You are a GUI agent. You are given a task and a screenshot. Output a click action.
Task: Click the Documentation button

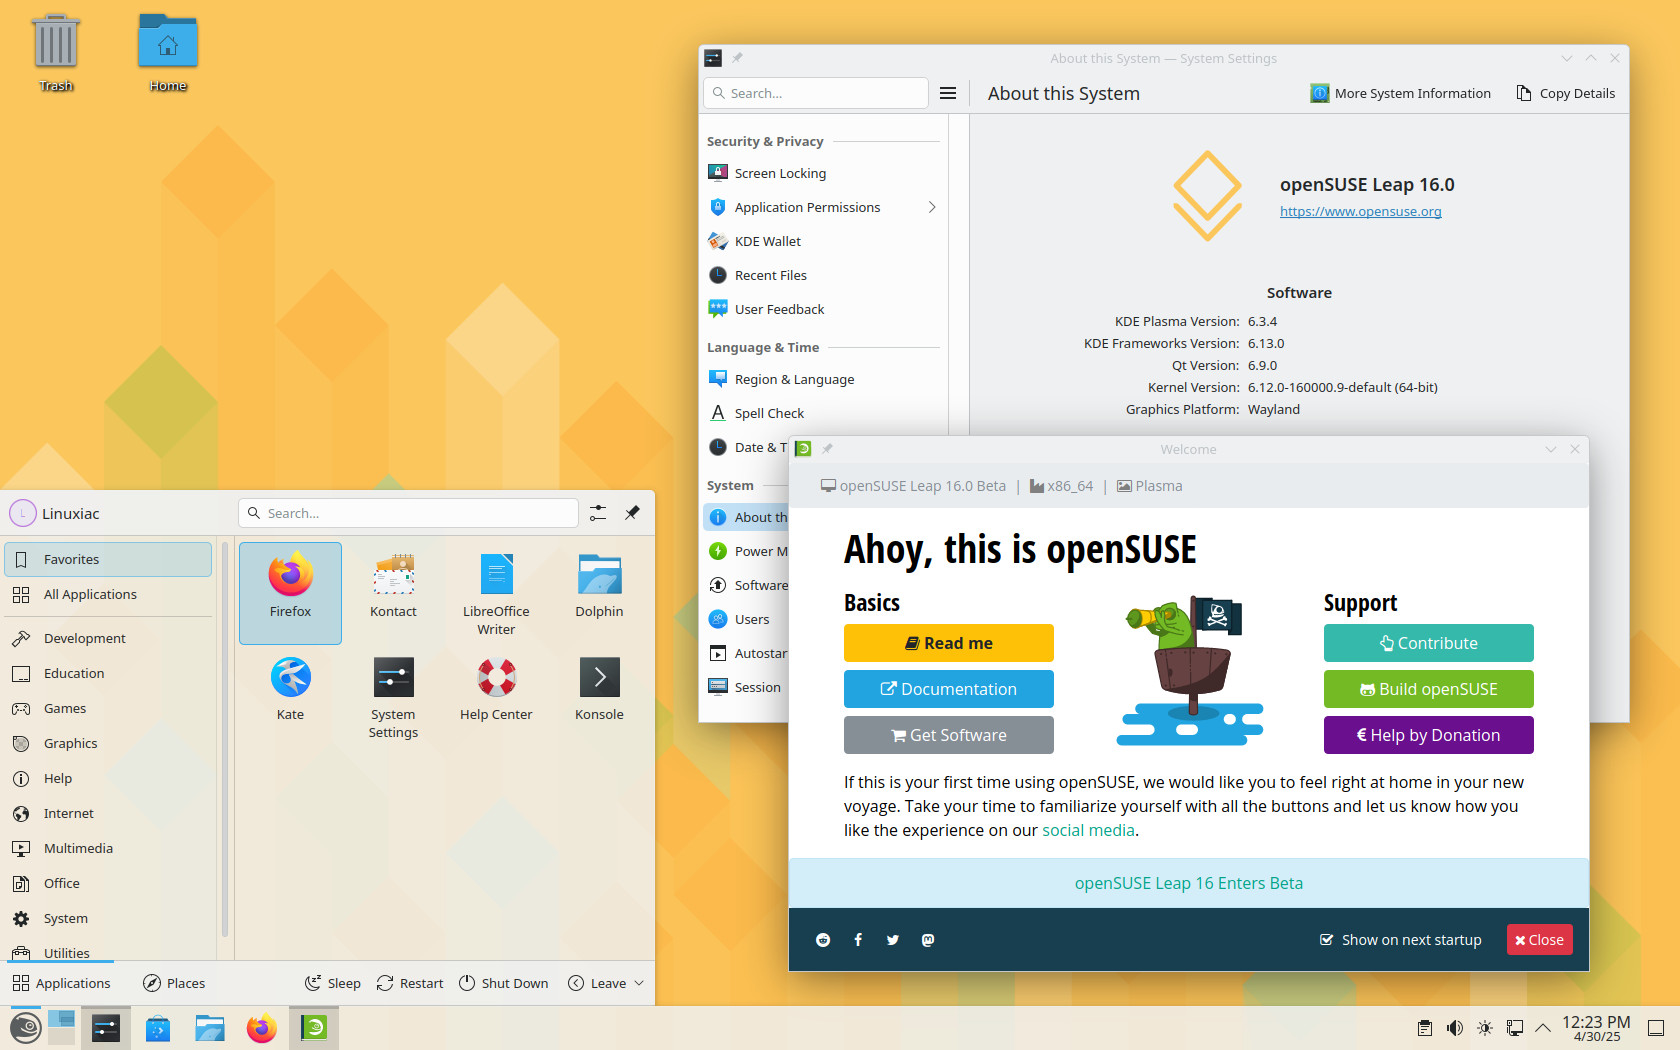tap(948, 689)
